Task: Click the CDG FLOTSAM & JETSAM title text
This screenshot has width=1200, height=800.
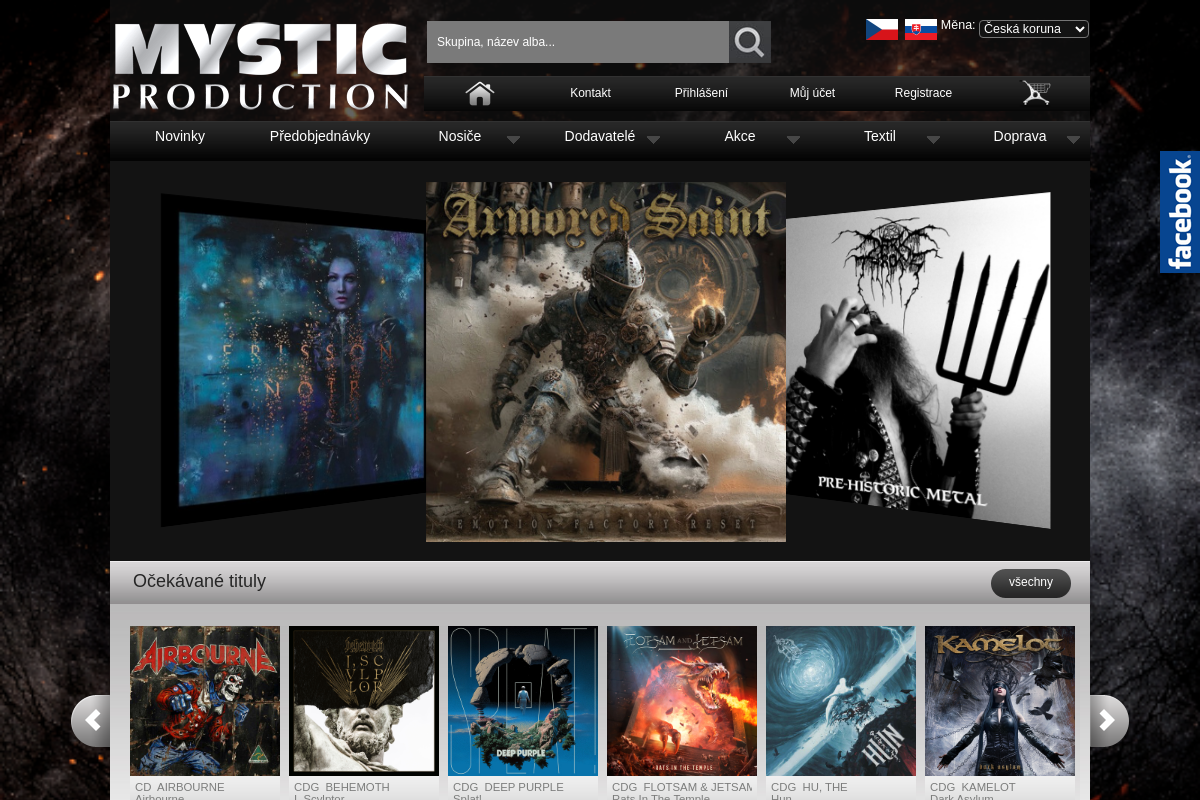Action: point(682,787)
